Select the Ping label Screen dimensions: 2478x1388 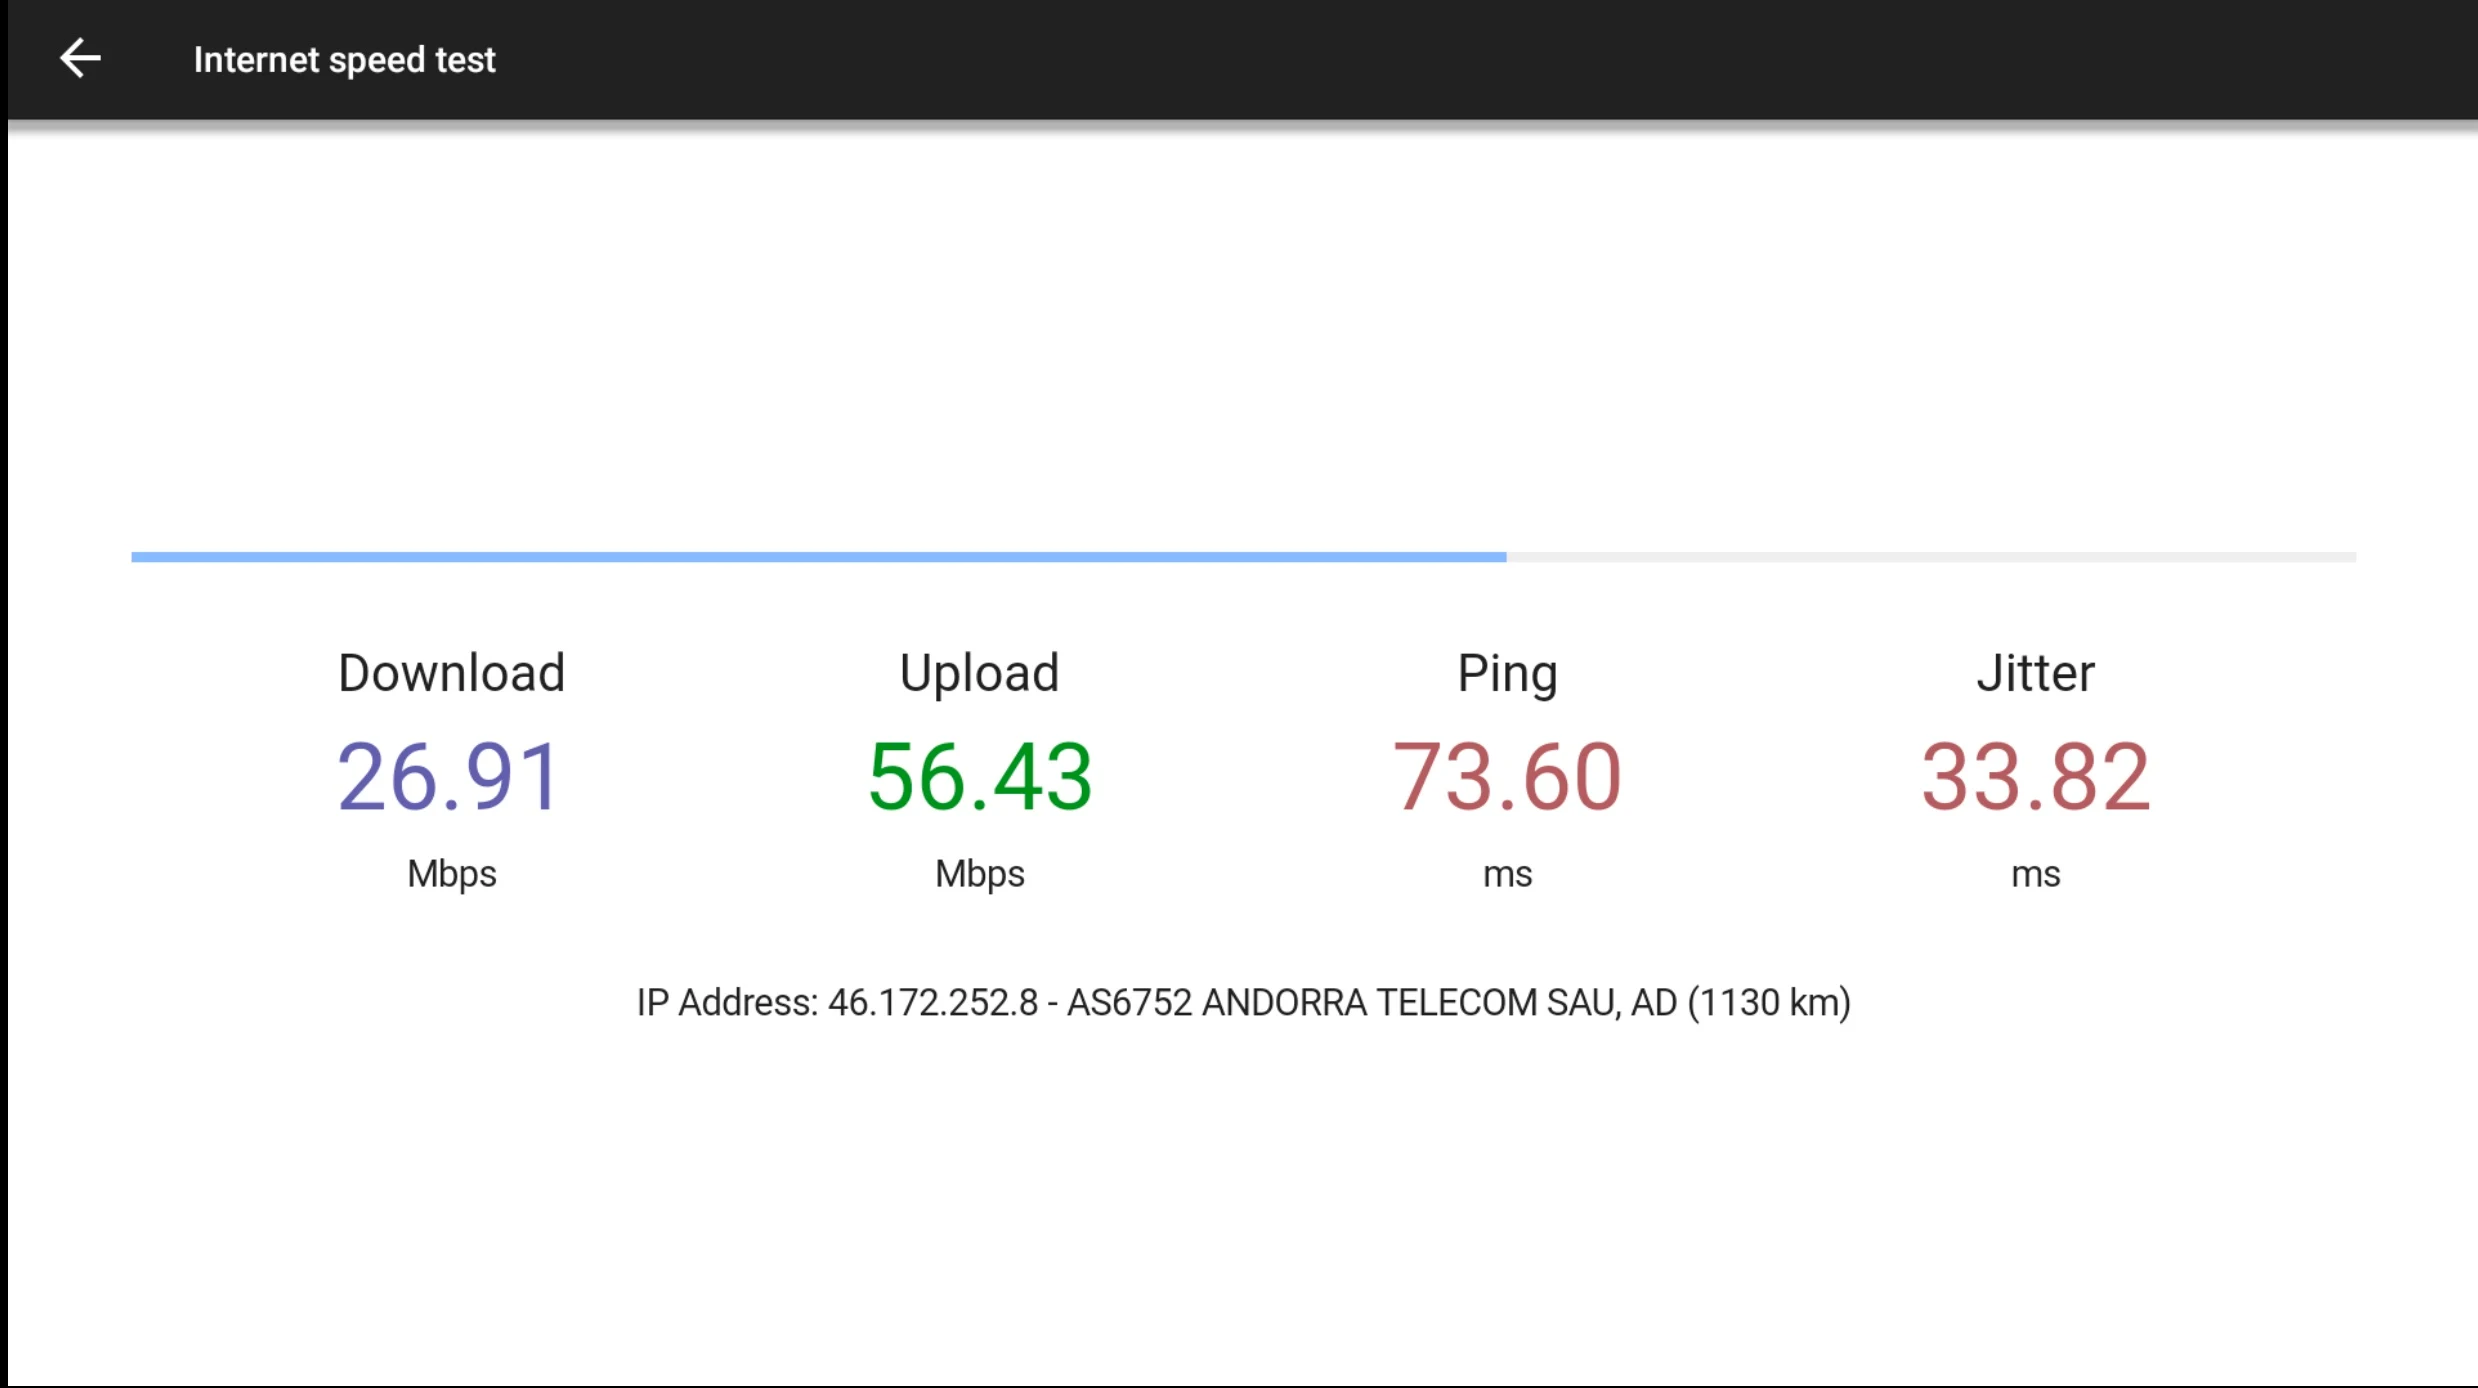[1507, 674]
